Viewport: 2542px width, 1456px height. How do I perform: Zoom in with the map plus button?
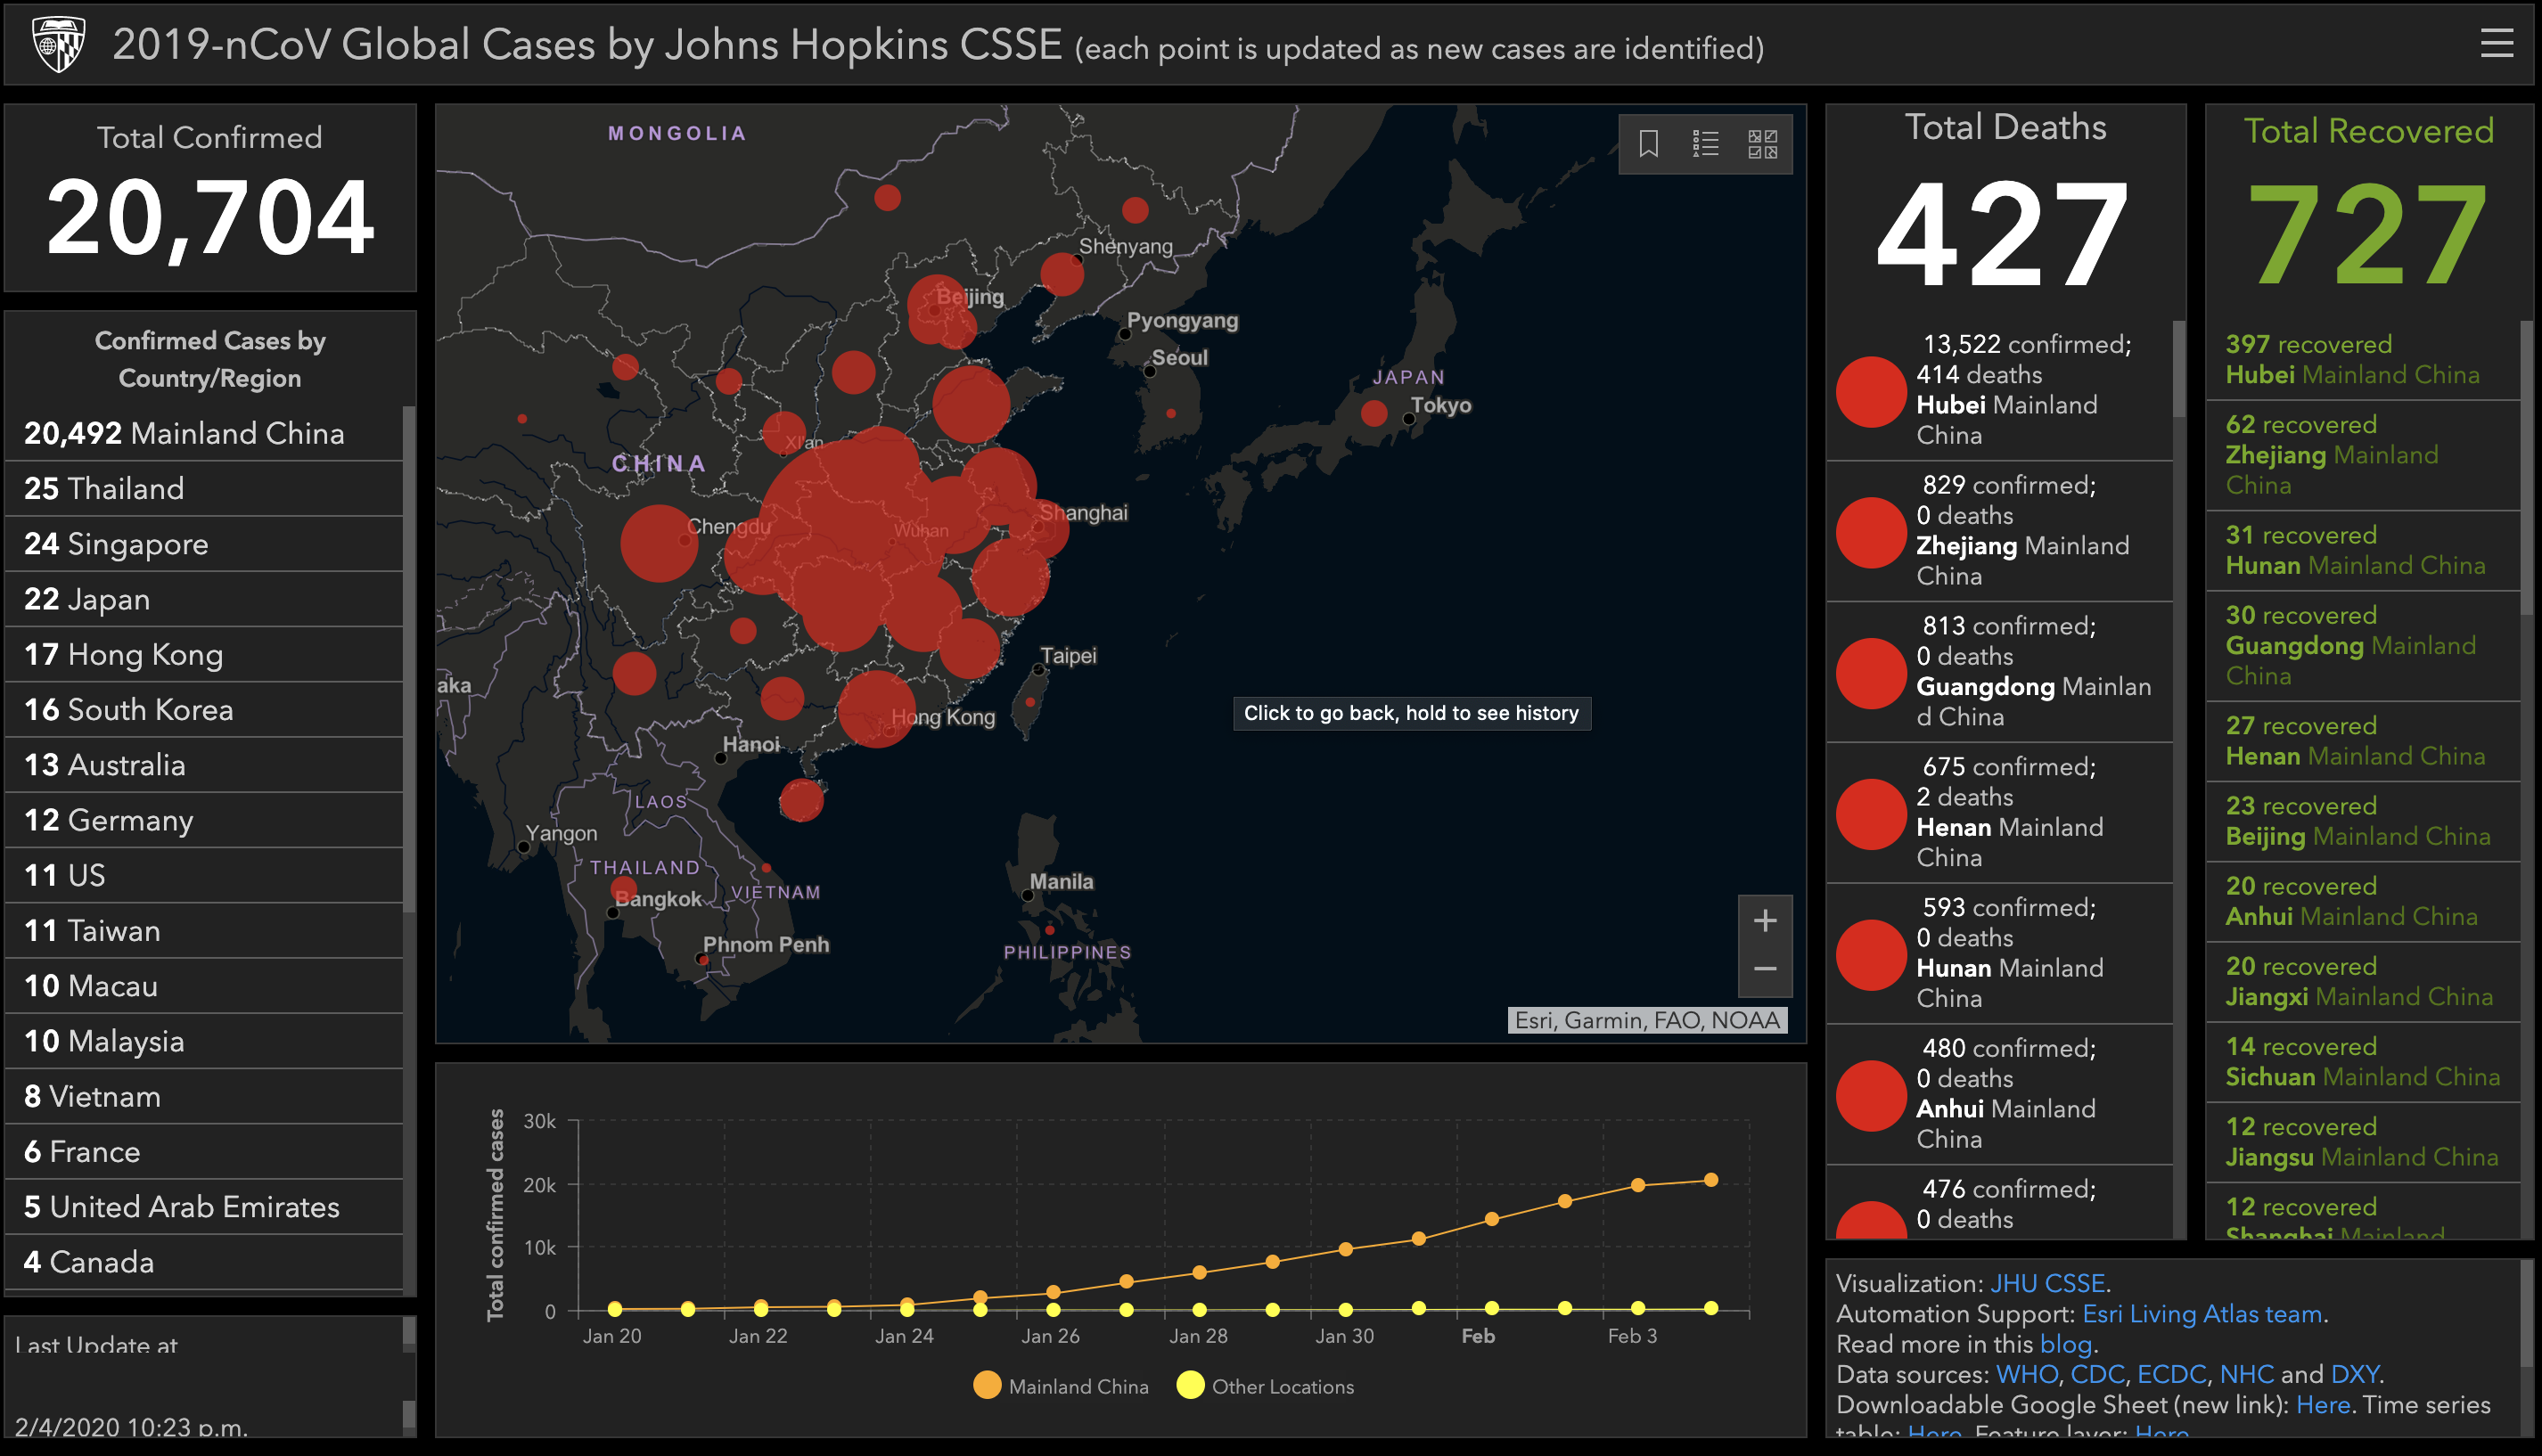click(x=1765, y=920)
